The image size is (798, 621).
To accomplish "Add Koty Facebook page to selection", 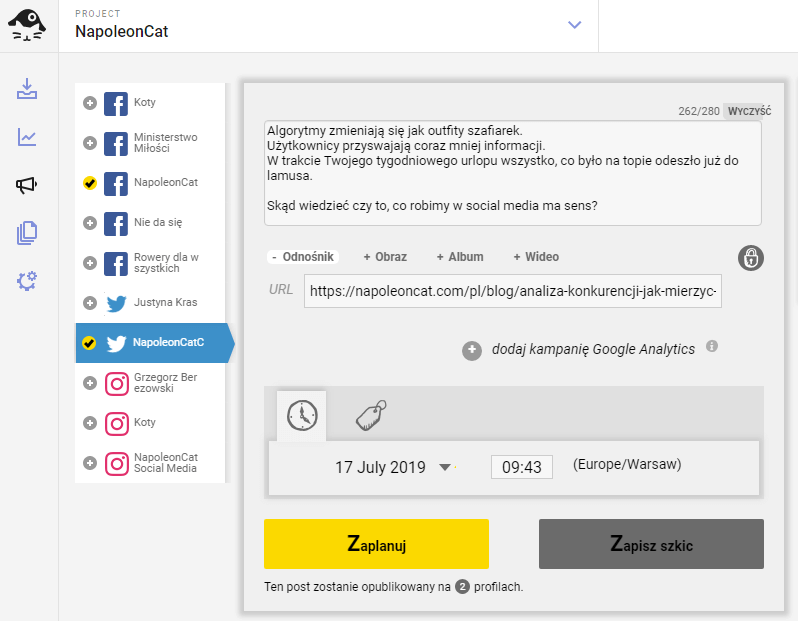I will 90,103.
